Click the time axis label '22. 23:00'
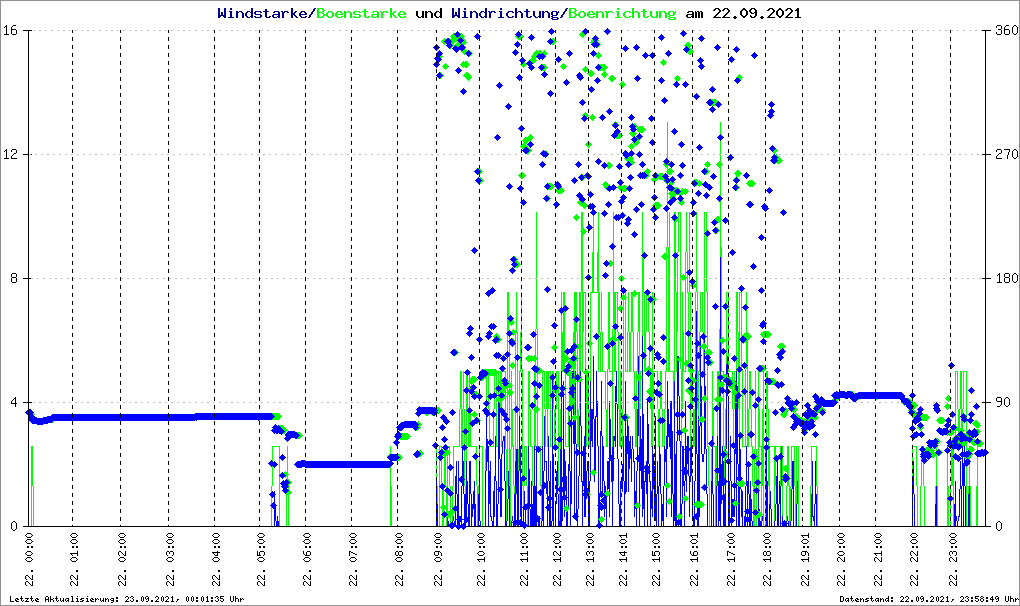The image size is (1020, 606). click(952, 560)
